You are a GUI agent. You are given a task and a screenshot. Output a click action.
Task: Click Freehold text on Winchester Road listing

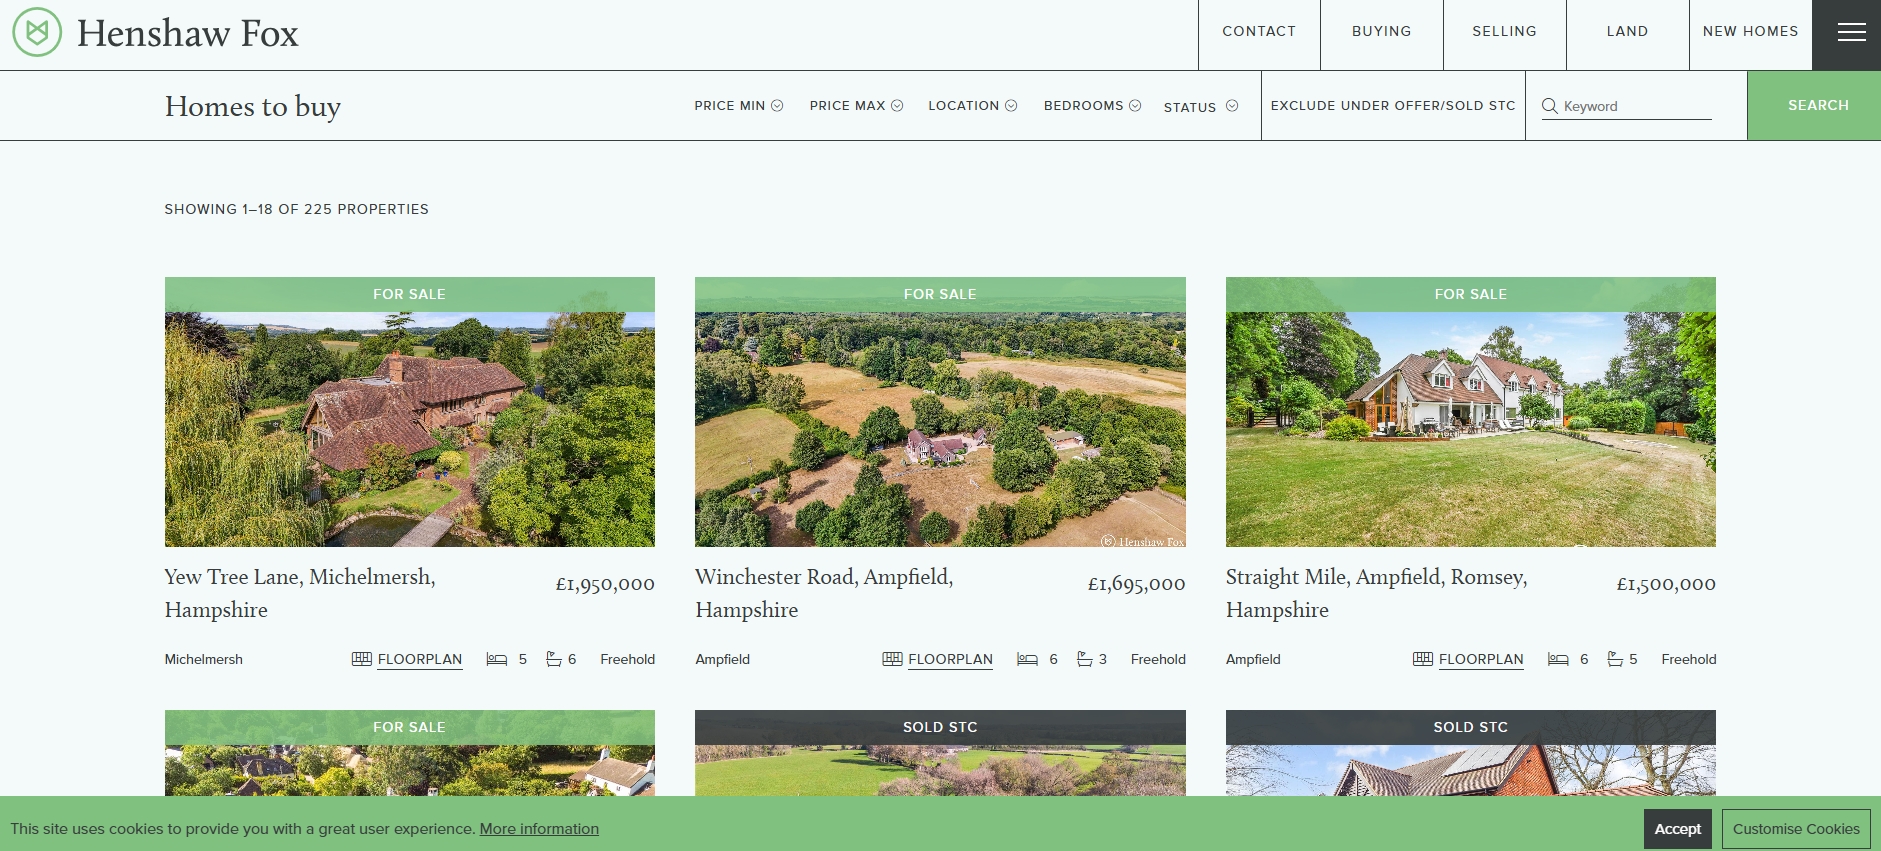click(x=1158, y=659)
